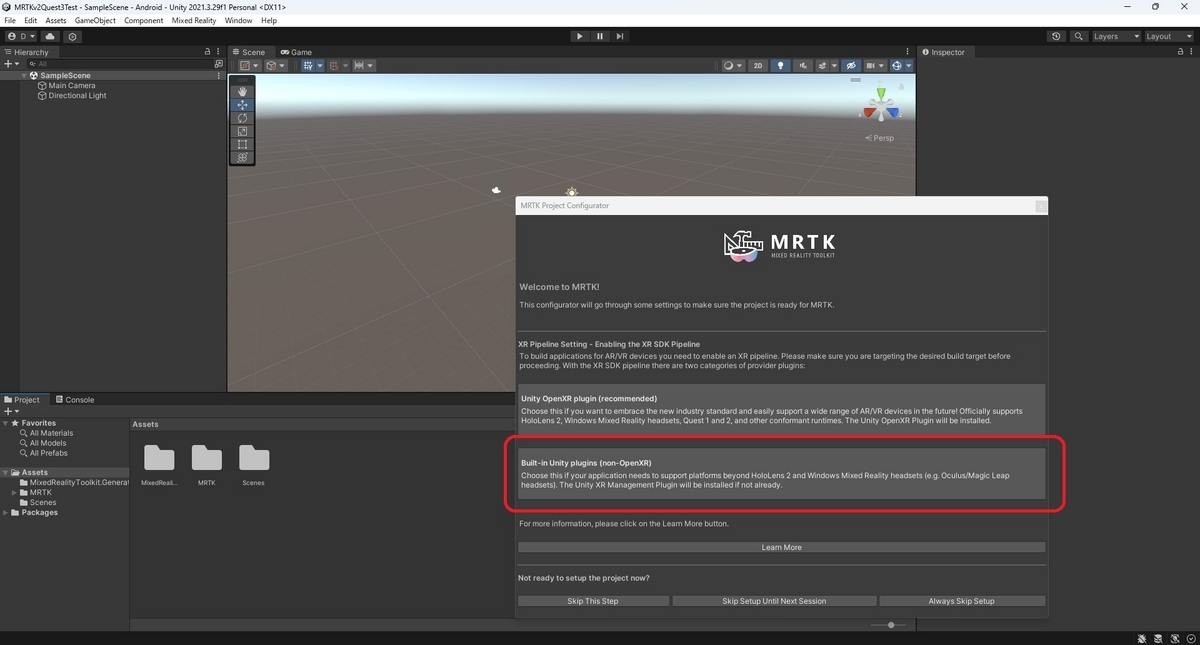Open Project create (+) dropdown
1200x645 pixels.
pyautogui.click(x=12, y=411)
